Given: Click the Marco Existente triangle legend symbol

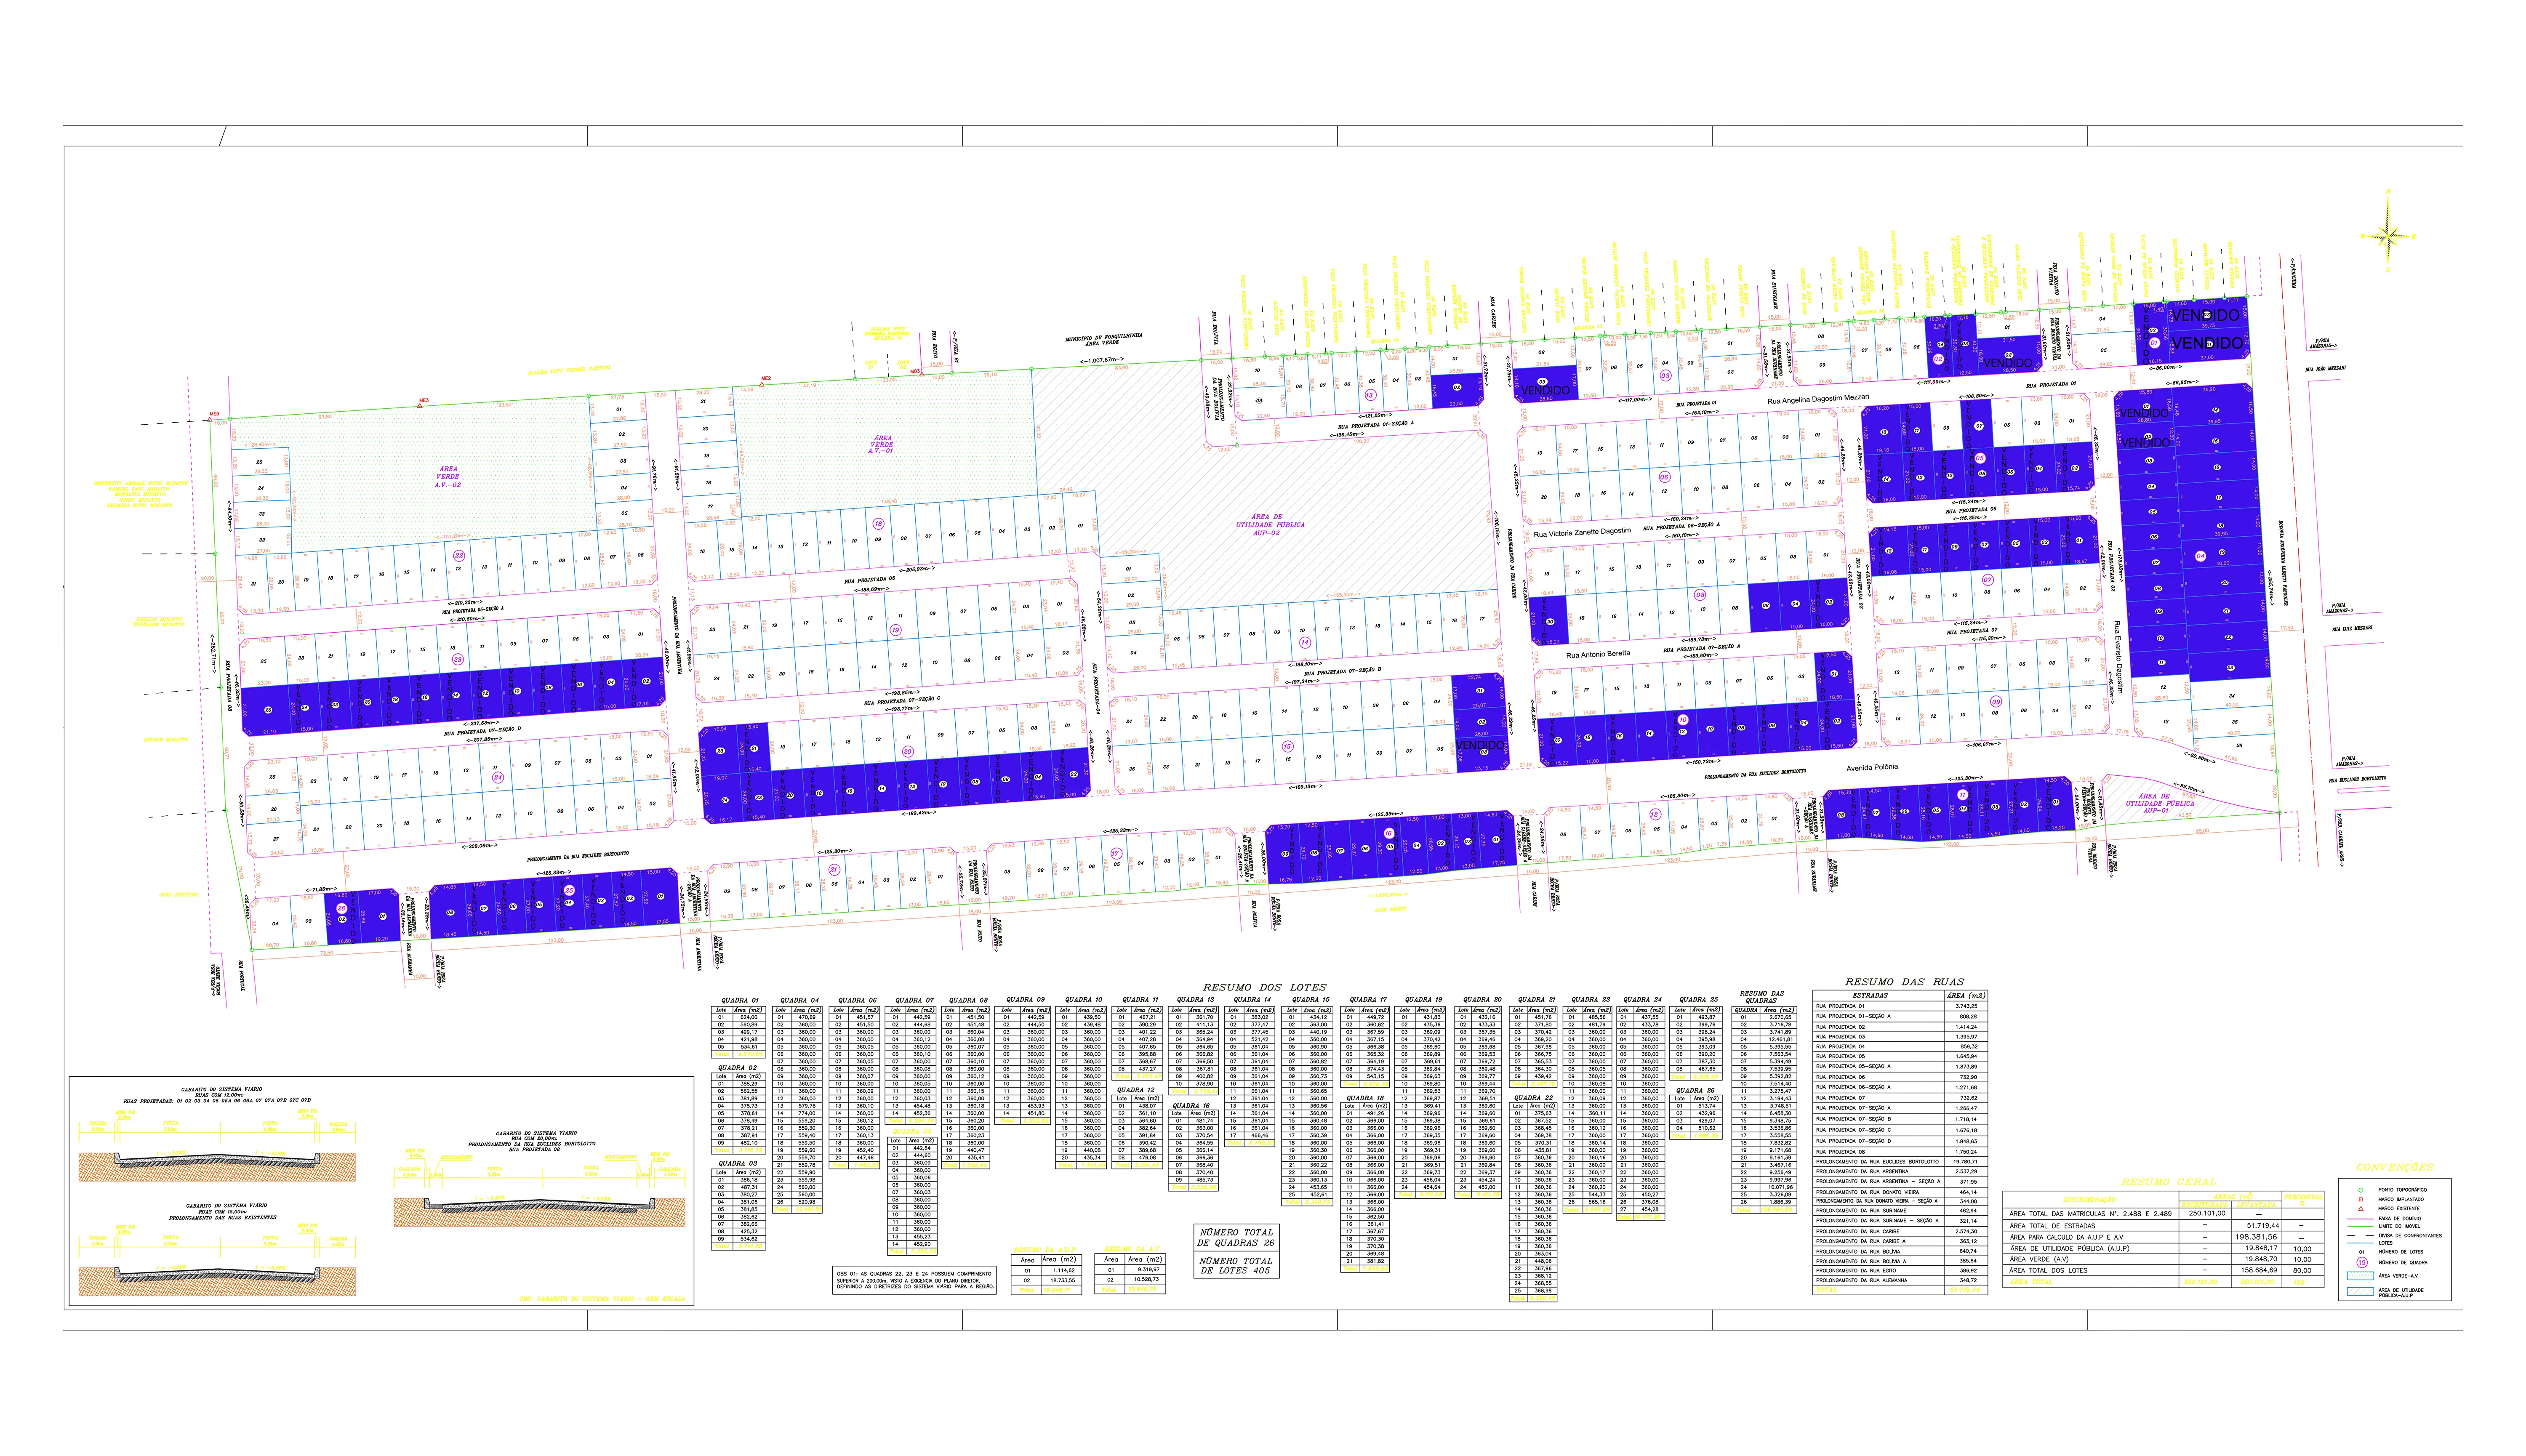Looking at the screenshot, I should (2360, 1208).
